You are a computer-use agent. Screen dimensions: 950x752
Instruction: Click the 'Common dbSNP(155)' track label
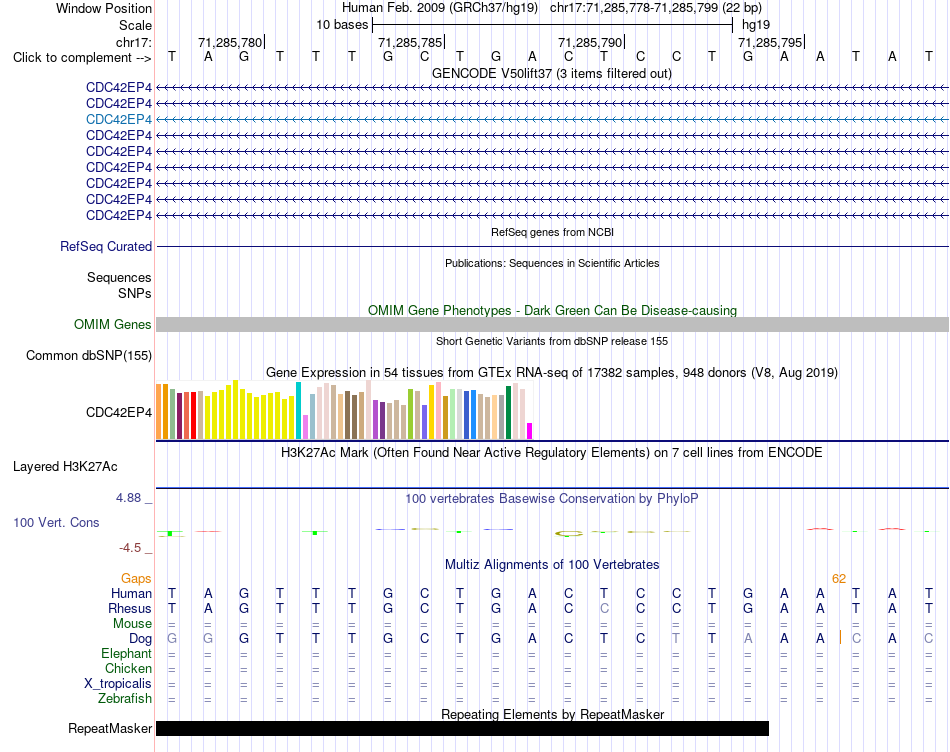click(89, 356)
